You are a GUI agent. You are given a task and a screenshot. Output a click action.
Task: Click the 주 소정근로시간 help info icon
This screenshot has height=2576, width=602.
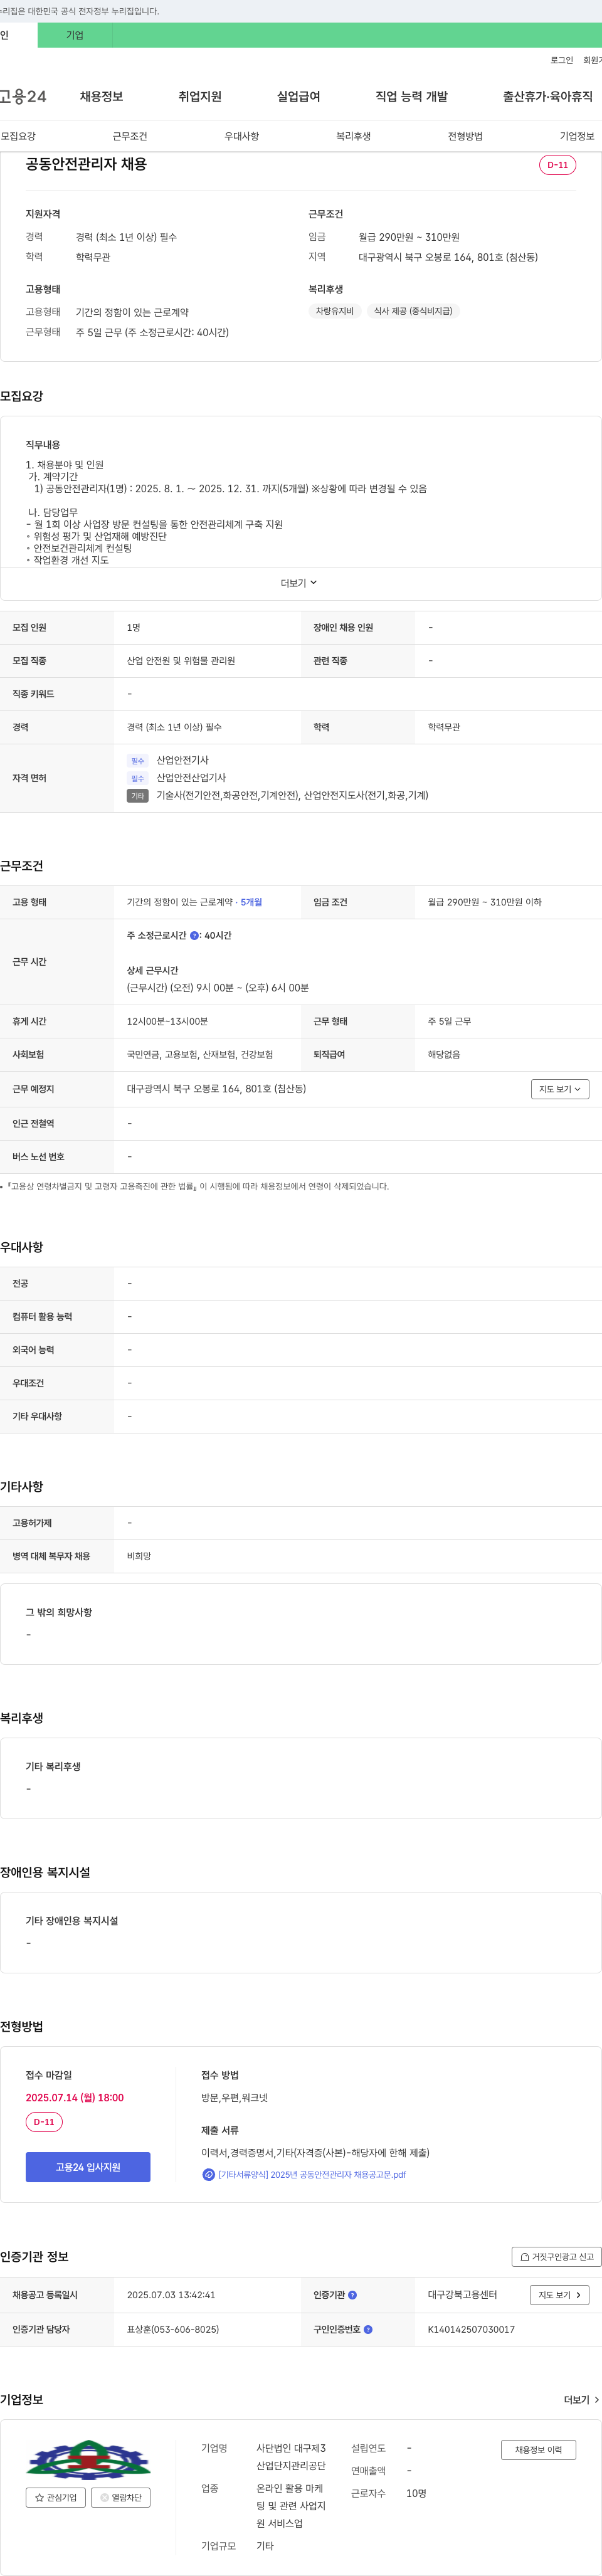click(x=194, y=936)
